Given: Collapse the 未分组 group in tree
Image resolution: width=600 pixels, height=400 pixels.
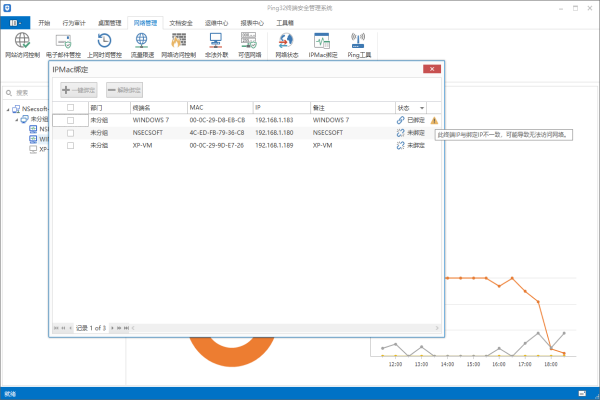Looking at the screenshot, I should tap(17, 119).
